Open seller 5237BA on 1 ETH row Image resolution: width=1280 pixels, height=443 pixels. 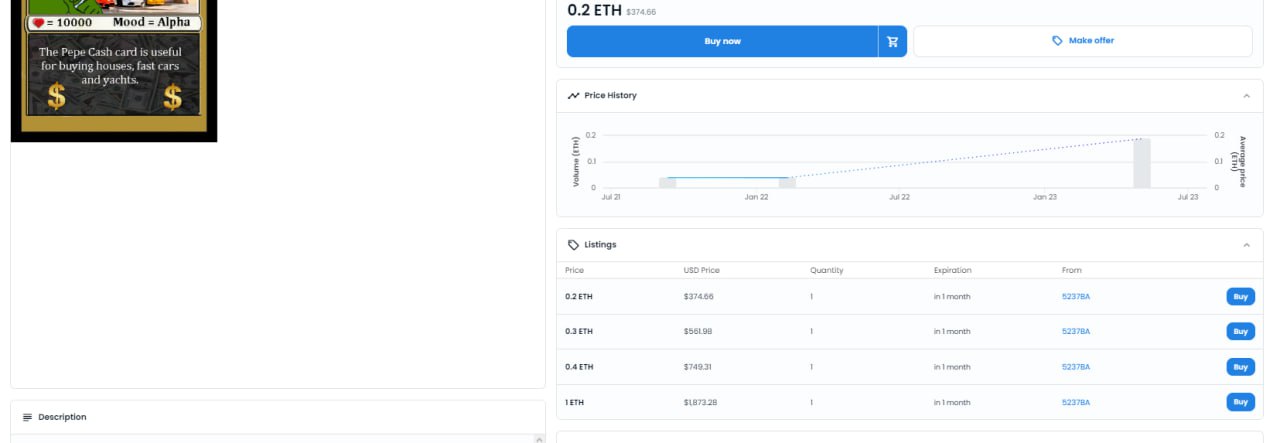click(x=1075, y=402)
